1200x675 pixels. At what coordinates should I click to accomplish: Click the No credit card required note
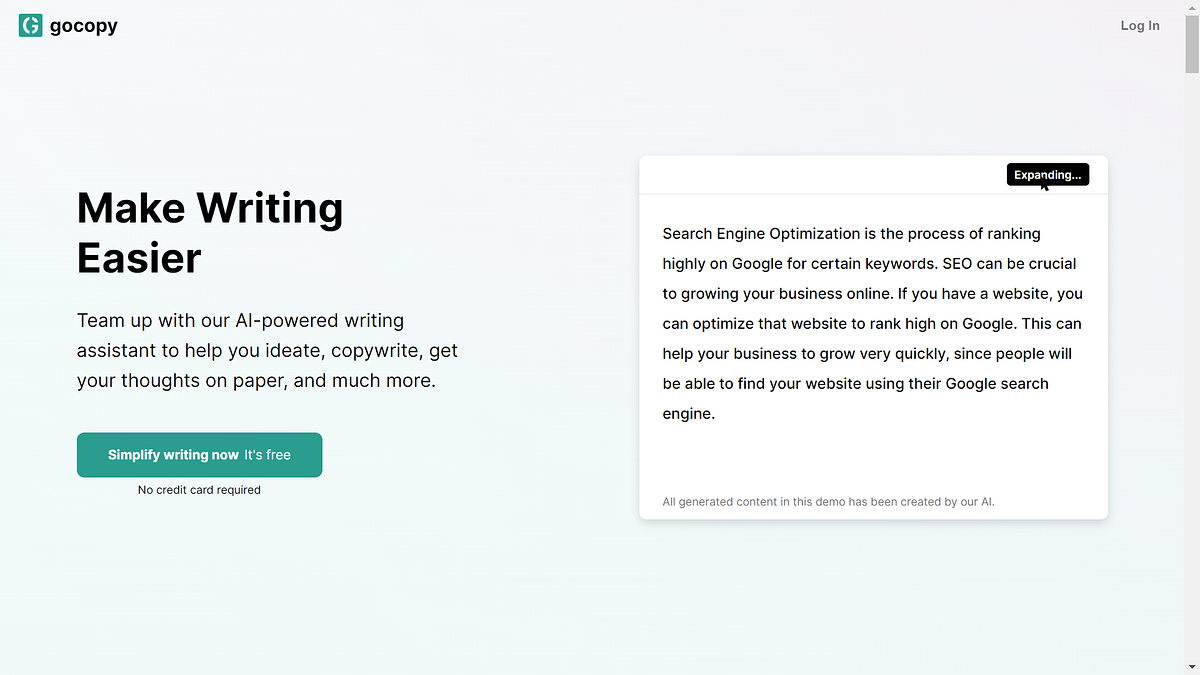click(x=199, y=490)
